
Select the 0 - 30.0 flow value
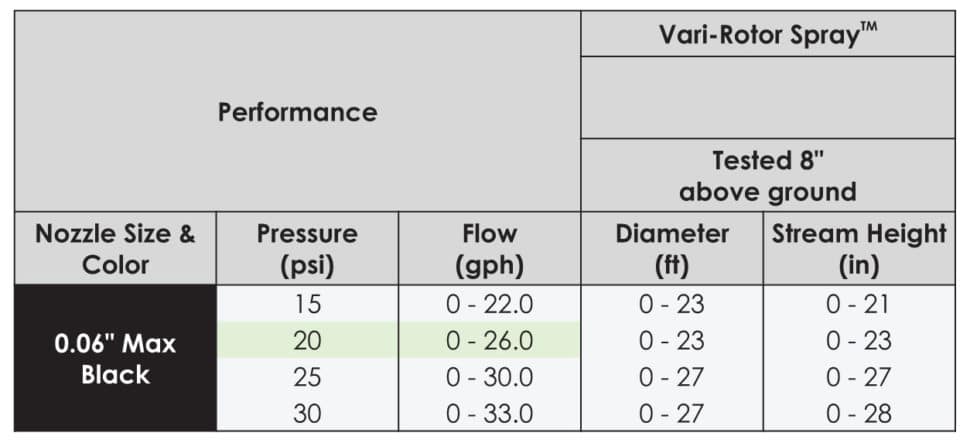(489, 377)
